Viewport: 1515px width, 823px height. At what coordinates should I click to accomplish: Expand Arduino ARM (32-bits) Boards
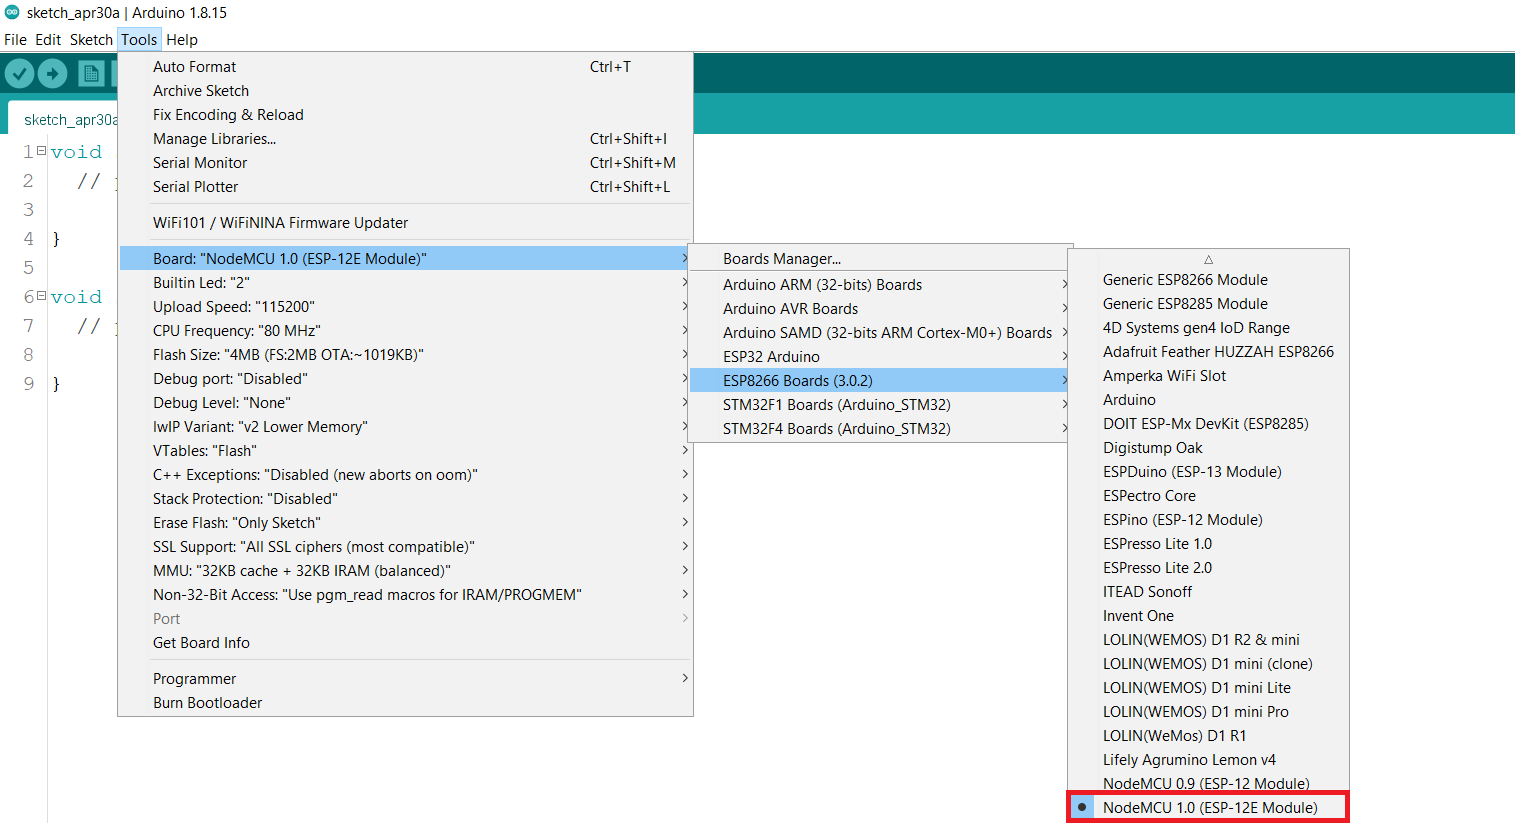click(880, 285)
